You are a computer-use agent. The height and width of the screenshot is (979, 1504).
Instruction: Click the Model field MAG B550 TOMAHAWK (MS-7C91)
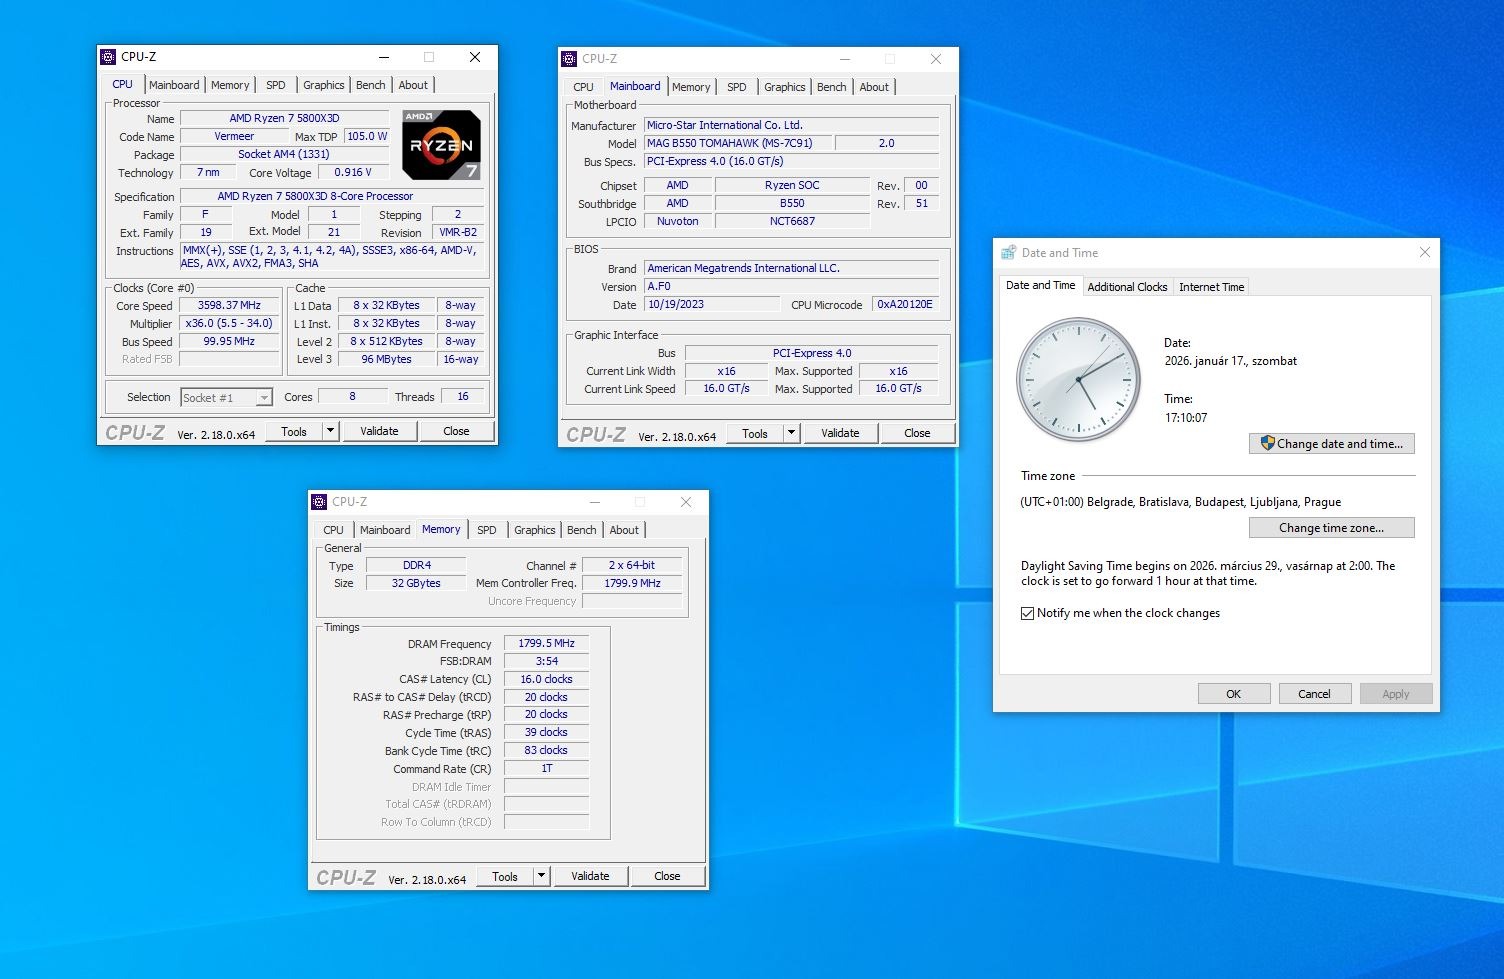click(x=738, y=144)
